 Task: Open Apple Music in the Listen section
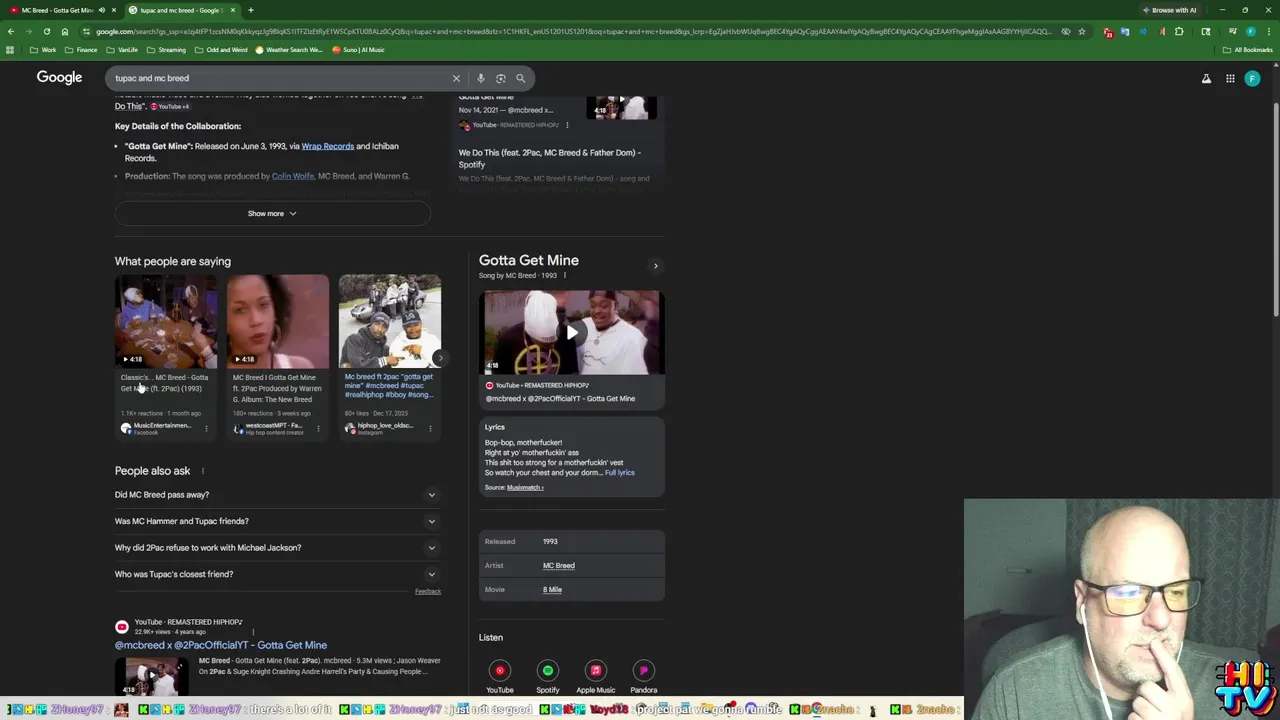[x=595, y=676]
